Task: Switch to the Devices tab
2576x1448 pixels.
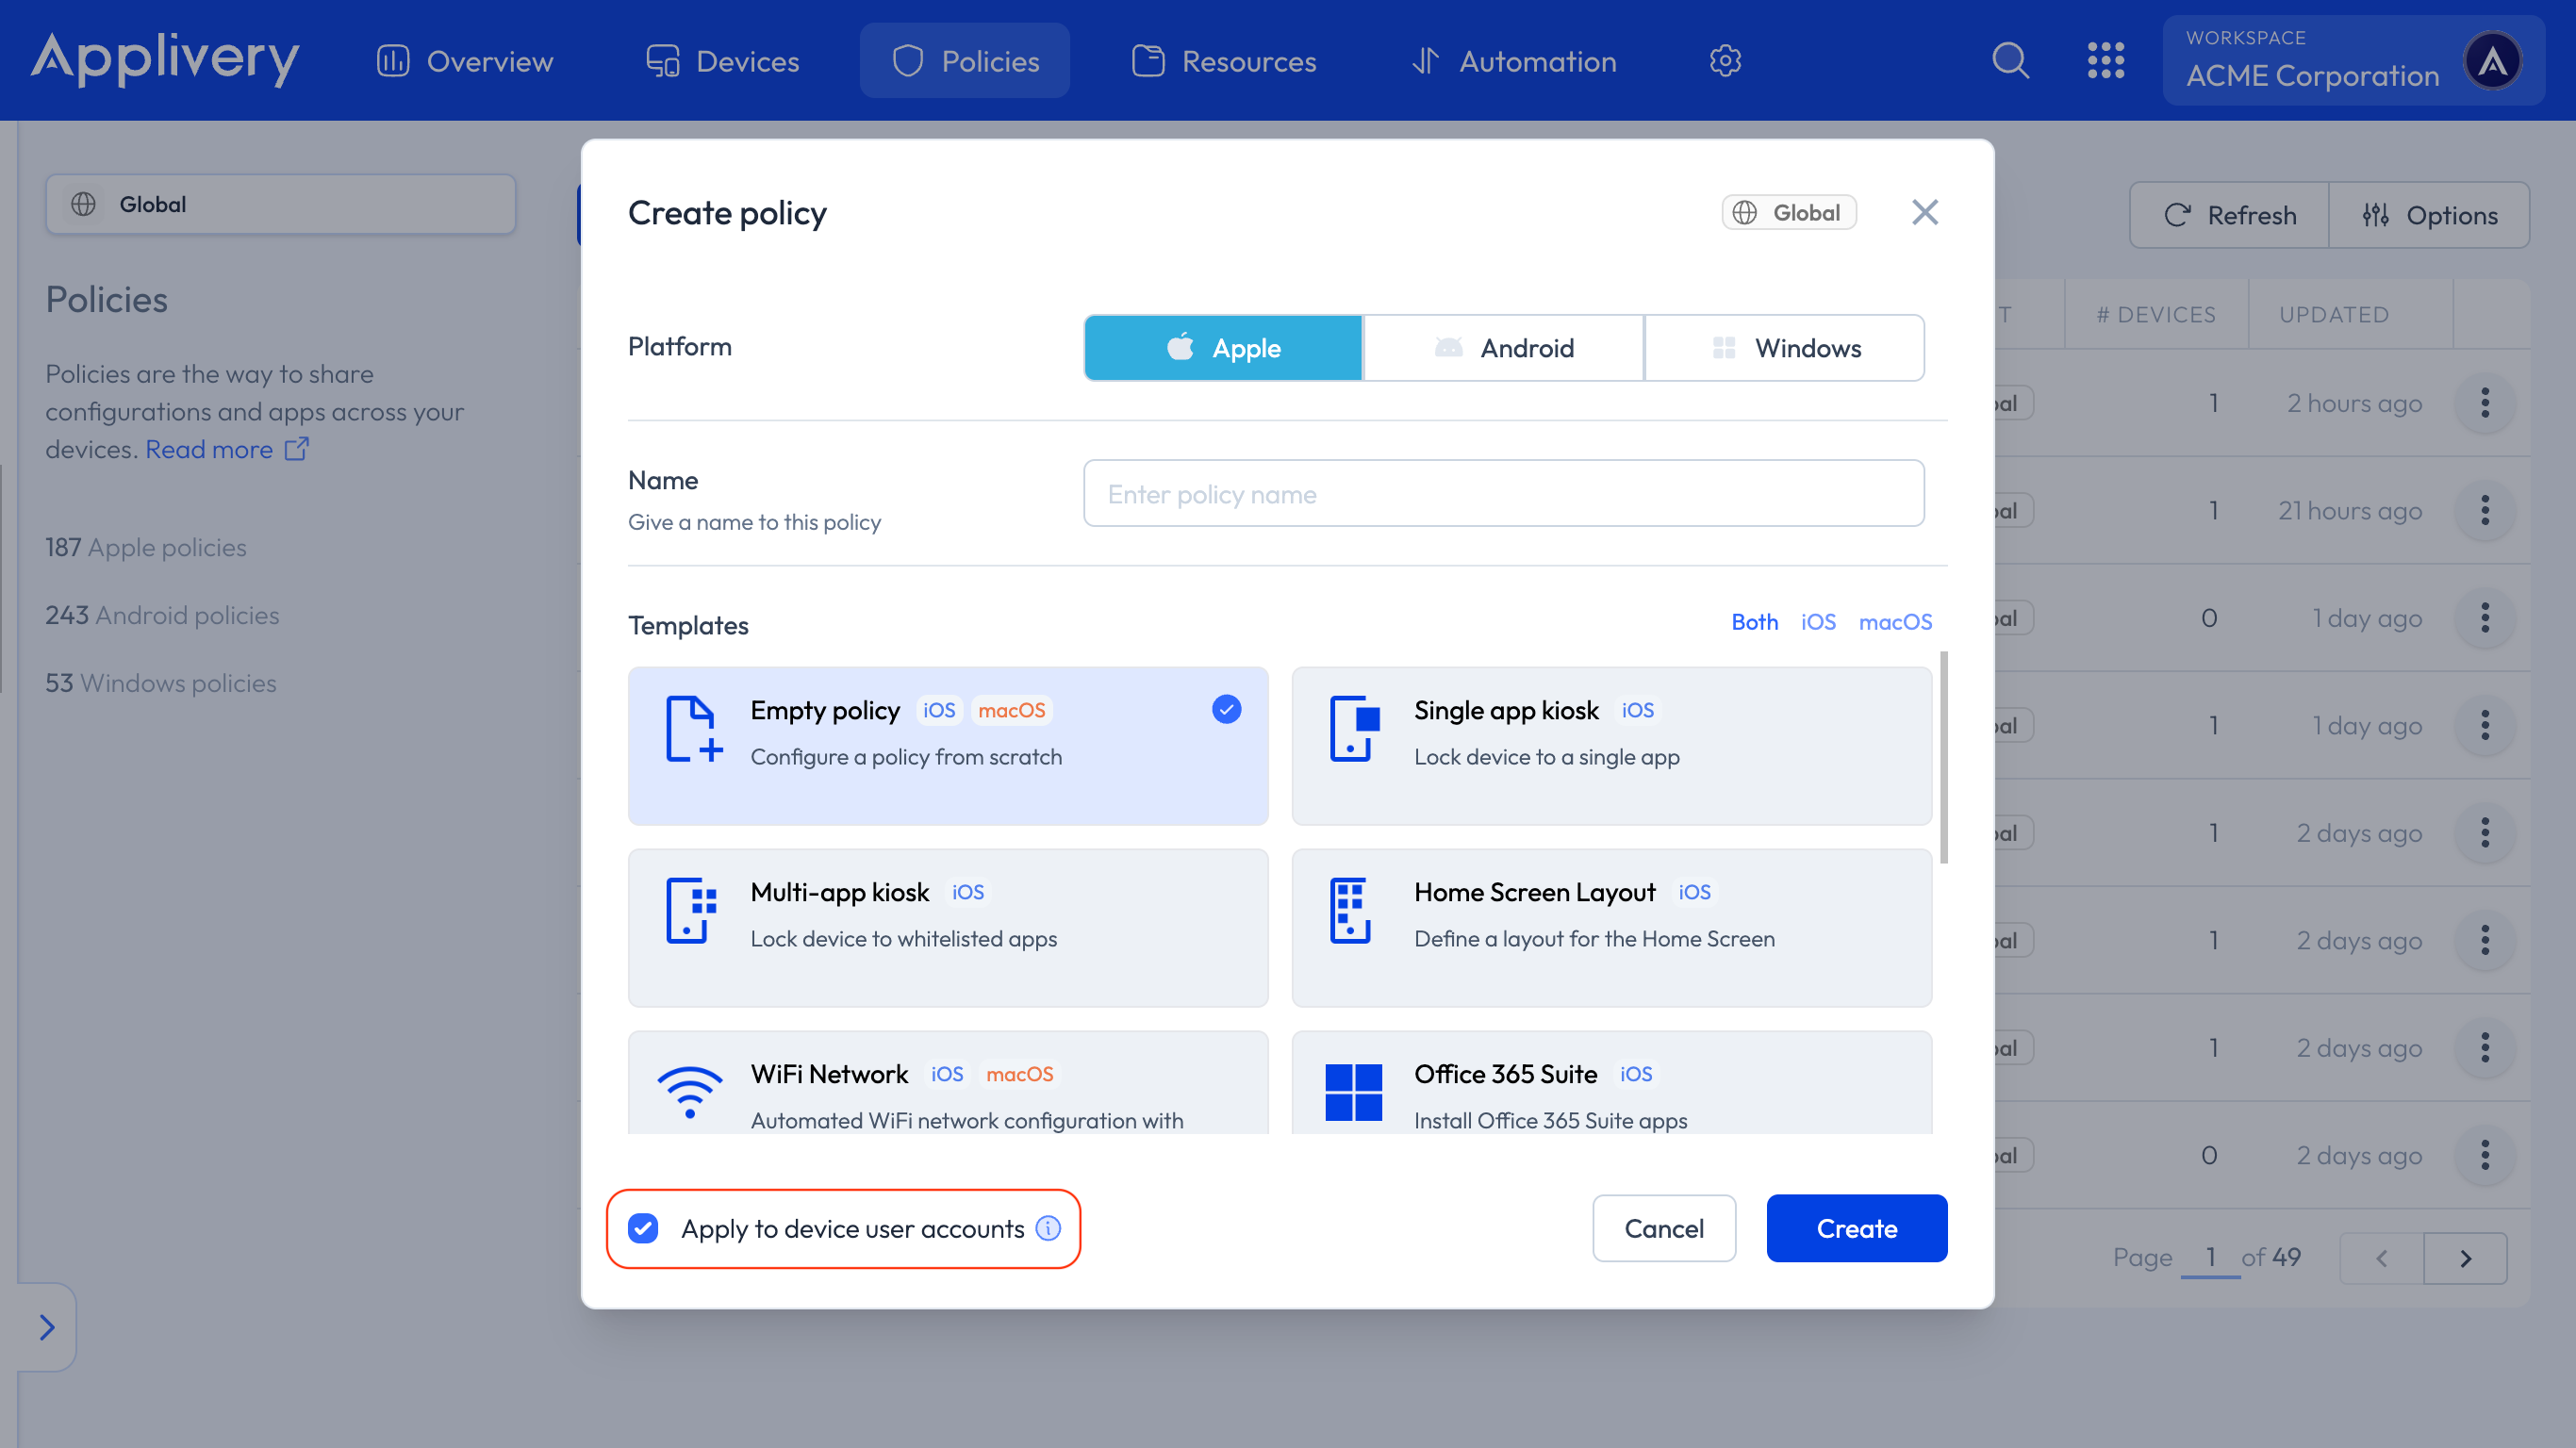Action: pos(721,60)
